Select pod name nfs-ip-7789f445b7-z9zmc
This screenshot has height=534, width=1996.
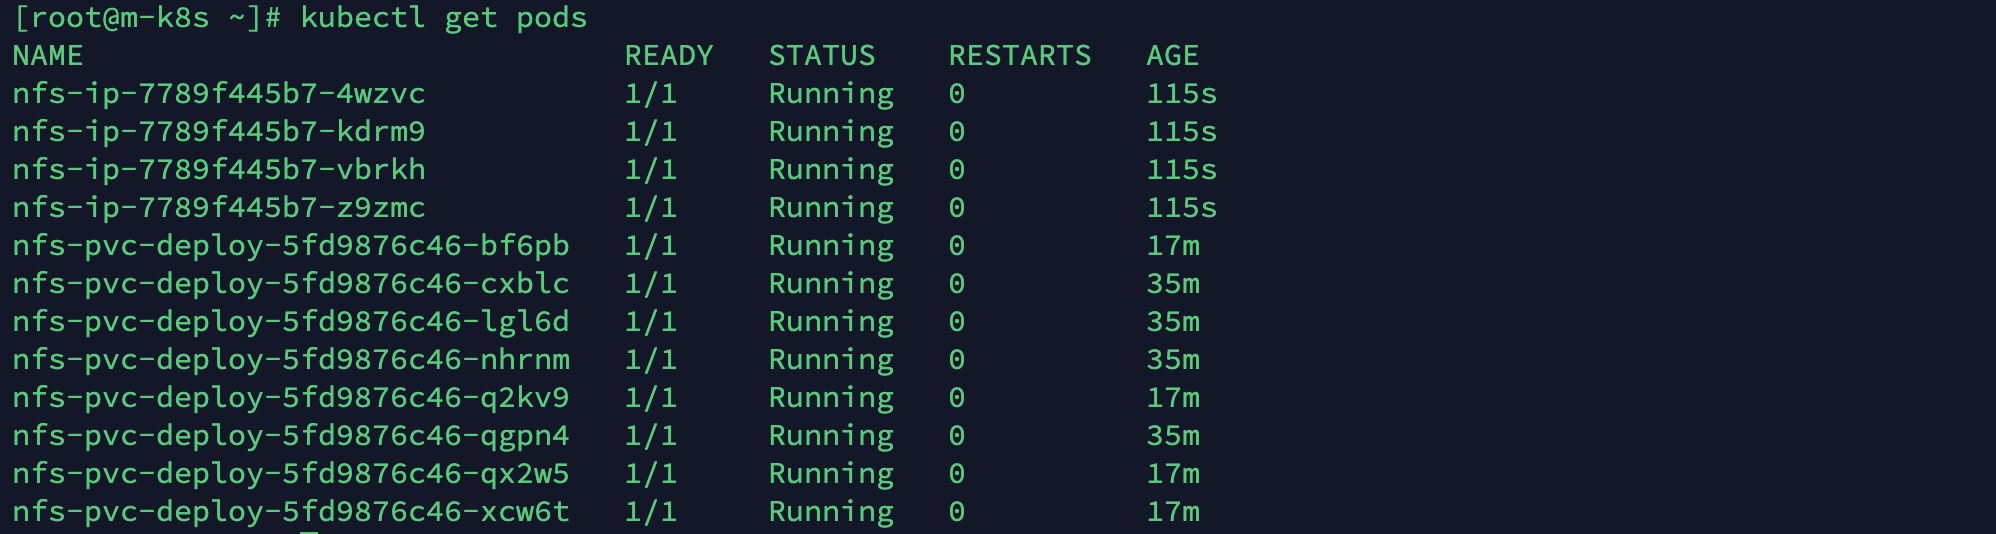pos(219,208)
